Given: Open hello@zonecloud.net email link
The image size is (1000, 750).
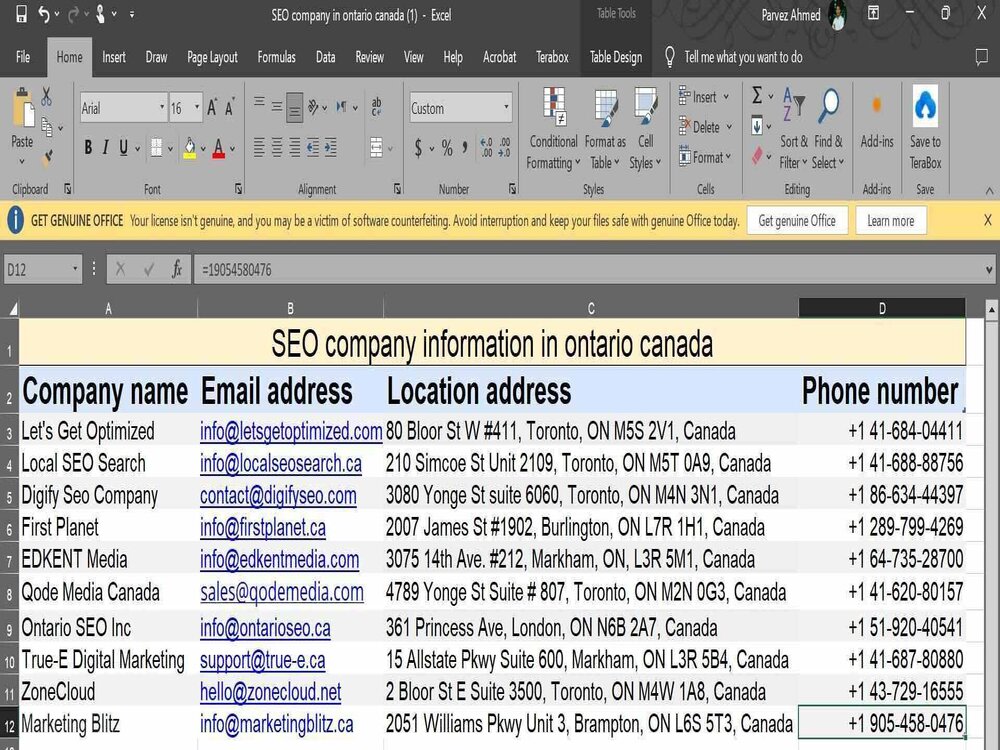Looking at the screenshot, I should tap(270, 691).
